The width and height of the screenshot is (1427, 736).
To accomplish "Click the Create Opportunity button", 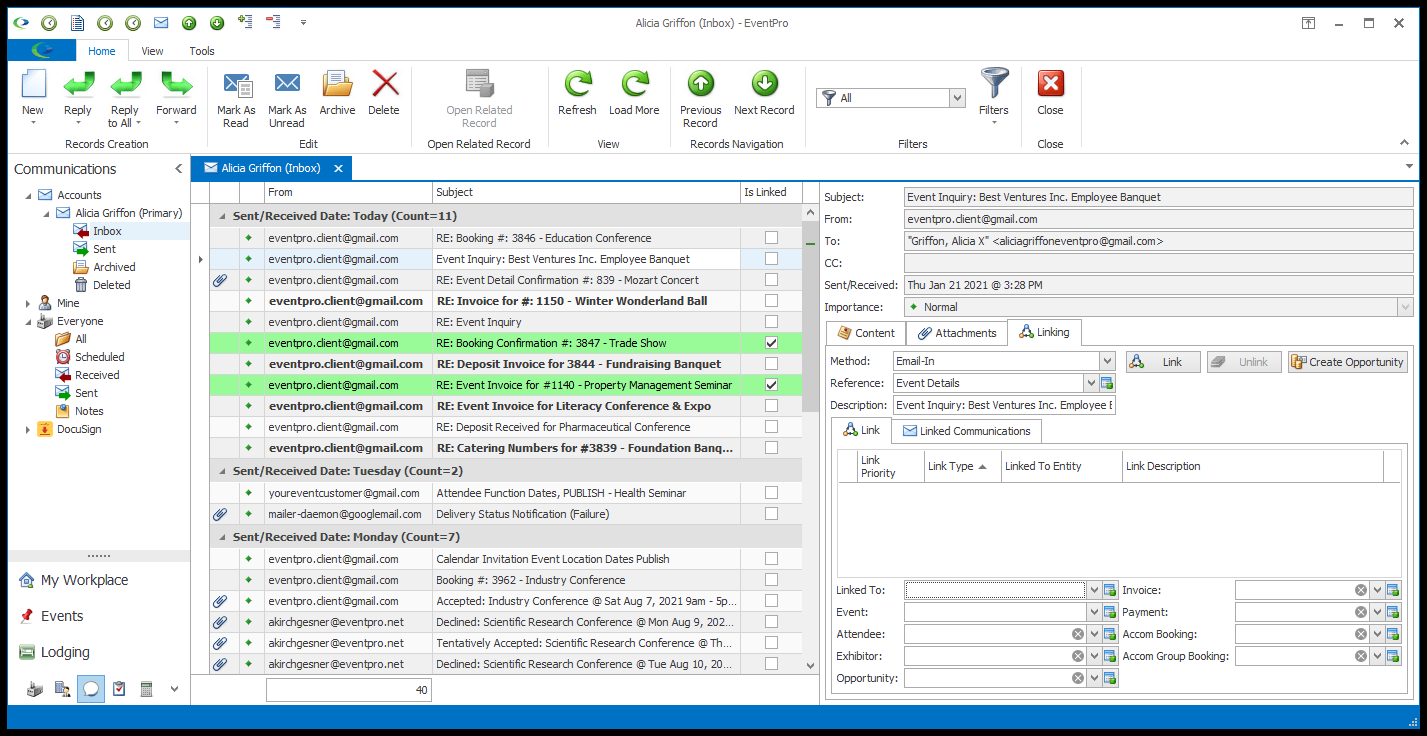I will click(1347, 362).
